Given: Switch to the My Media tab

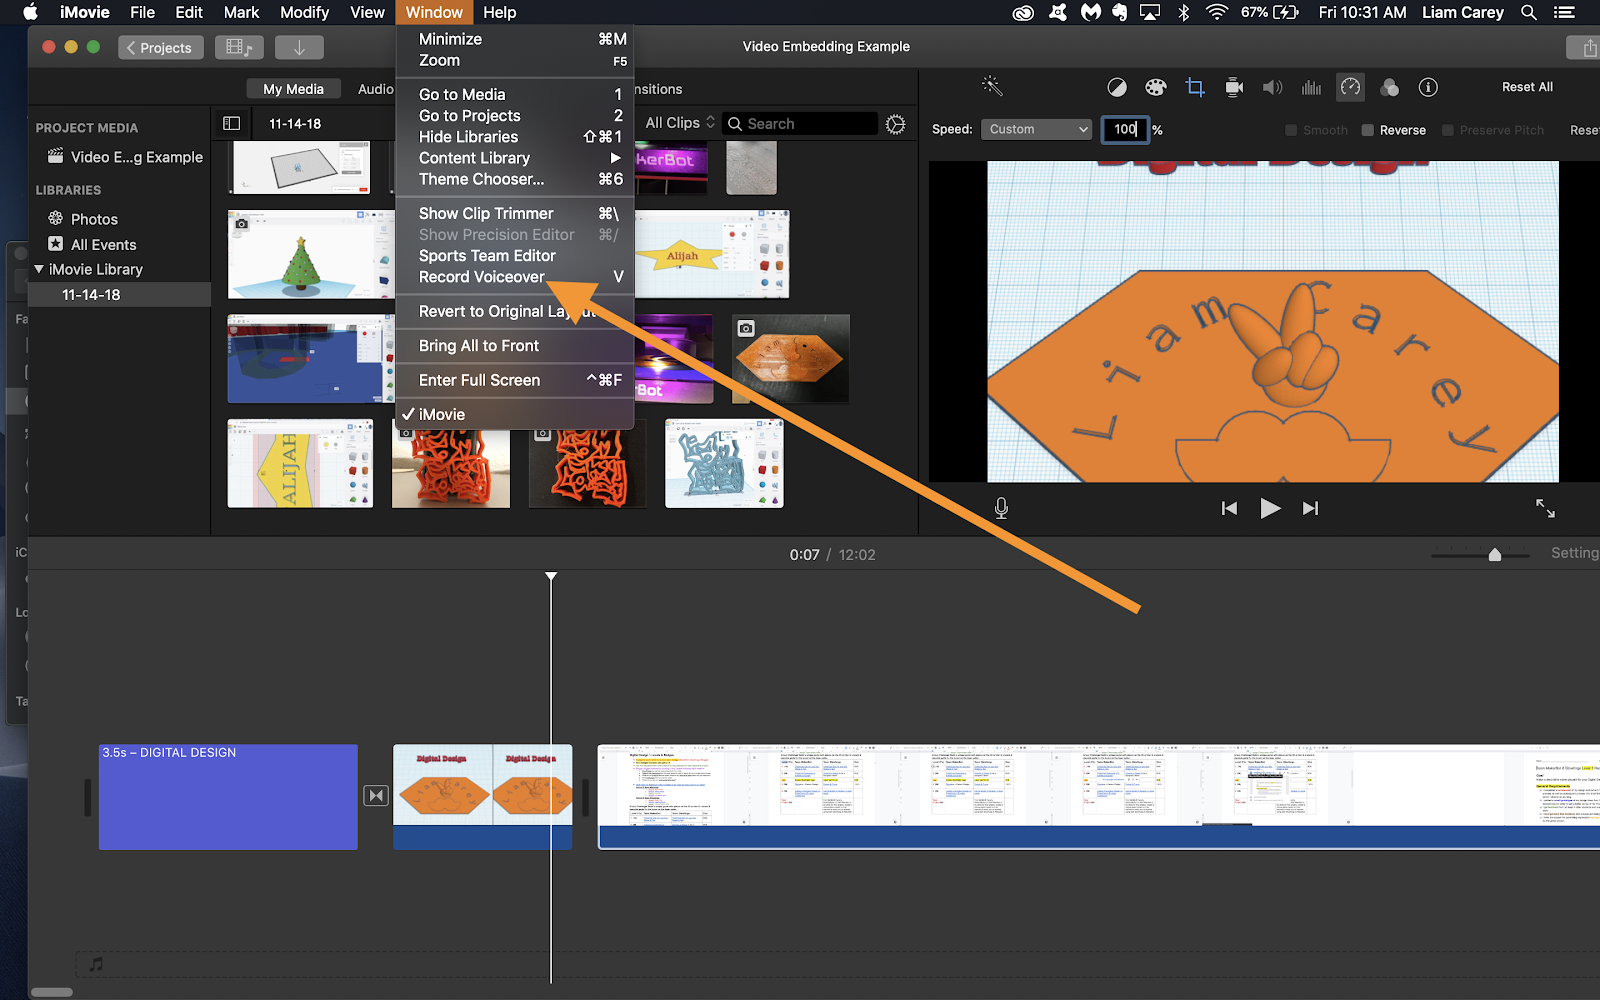Looking at the screenshot, I should tap(293, 89).
